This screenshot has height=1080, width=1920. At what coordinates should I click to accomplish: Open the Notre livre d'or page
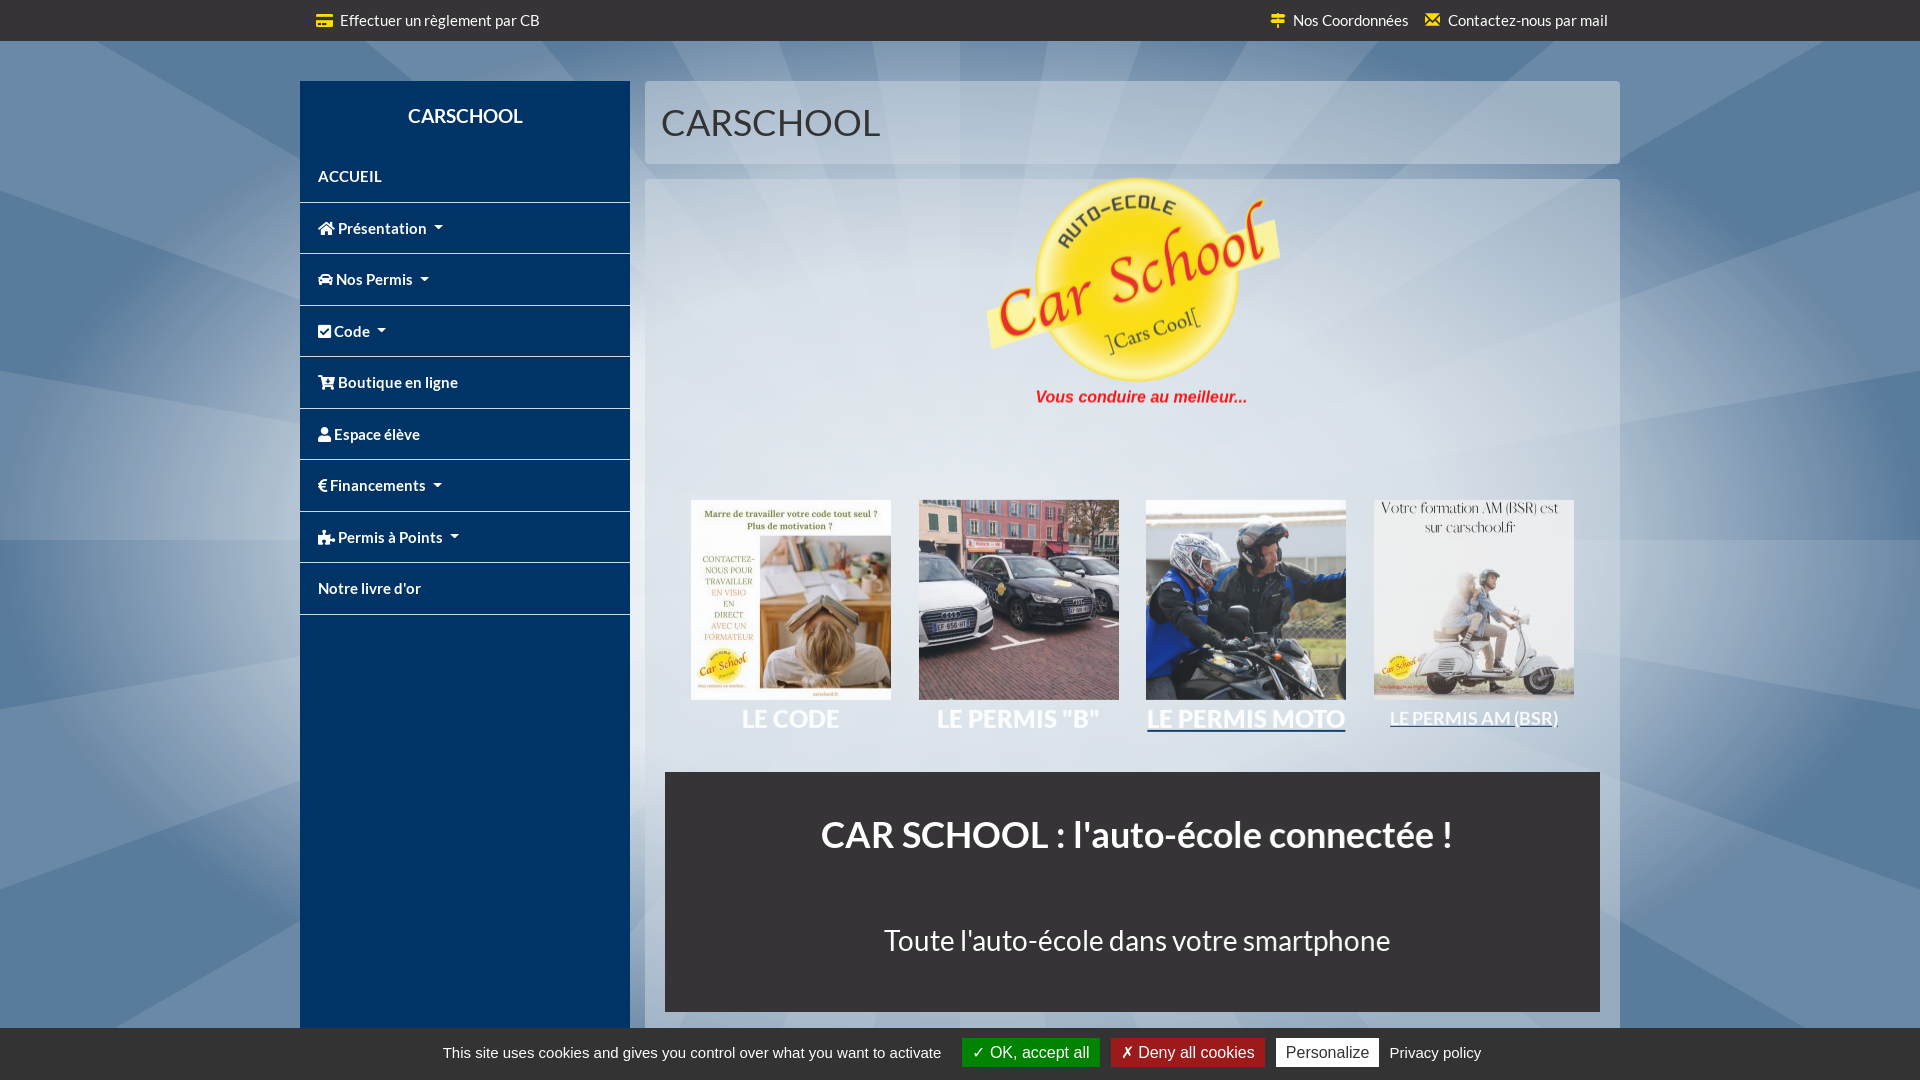(369, 588)
